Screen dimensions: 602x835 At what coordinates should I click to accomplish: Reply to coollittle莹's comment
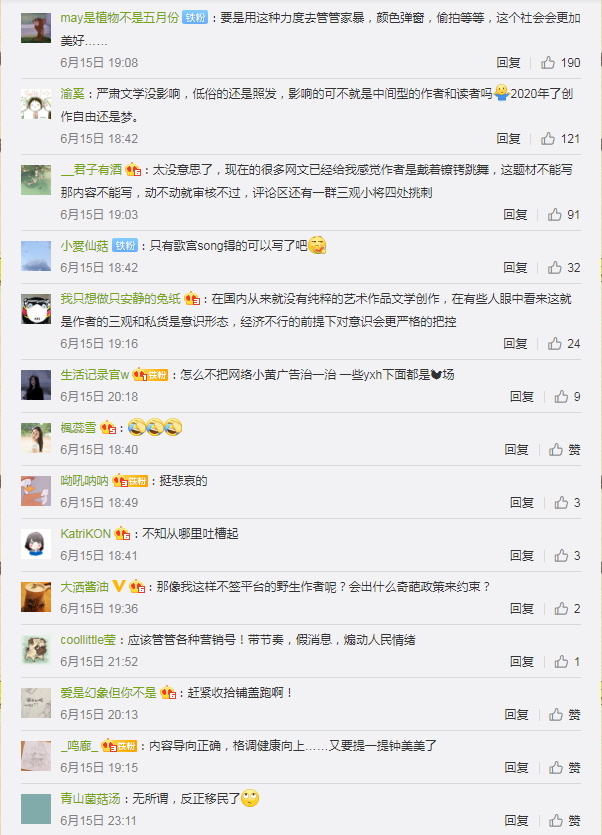[522, 661]
